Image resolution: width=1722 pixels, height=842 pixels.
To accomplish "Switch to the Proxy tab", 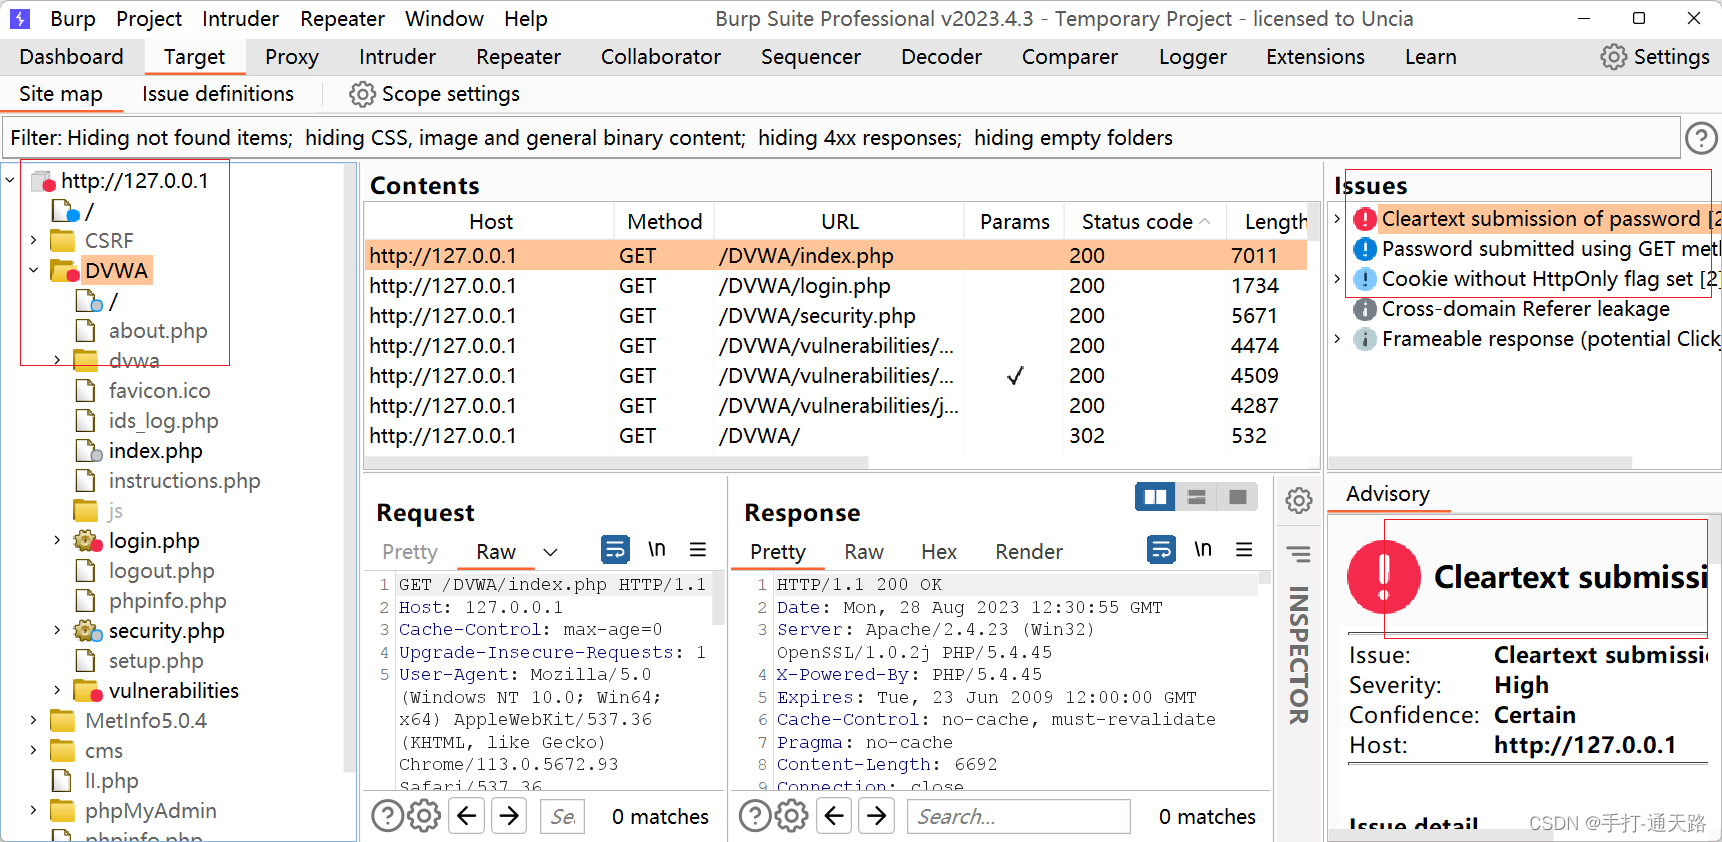I will [292, 57].
